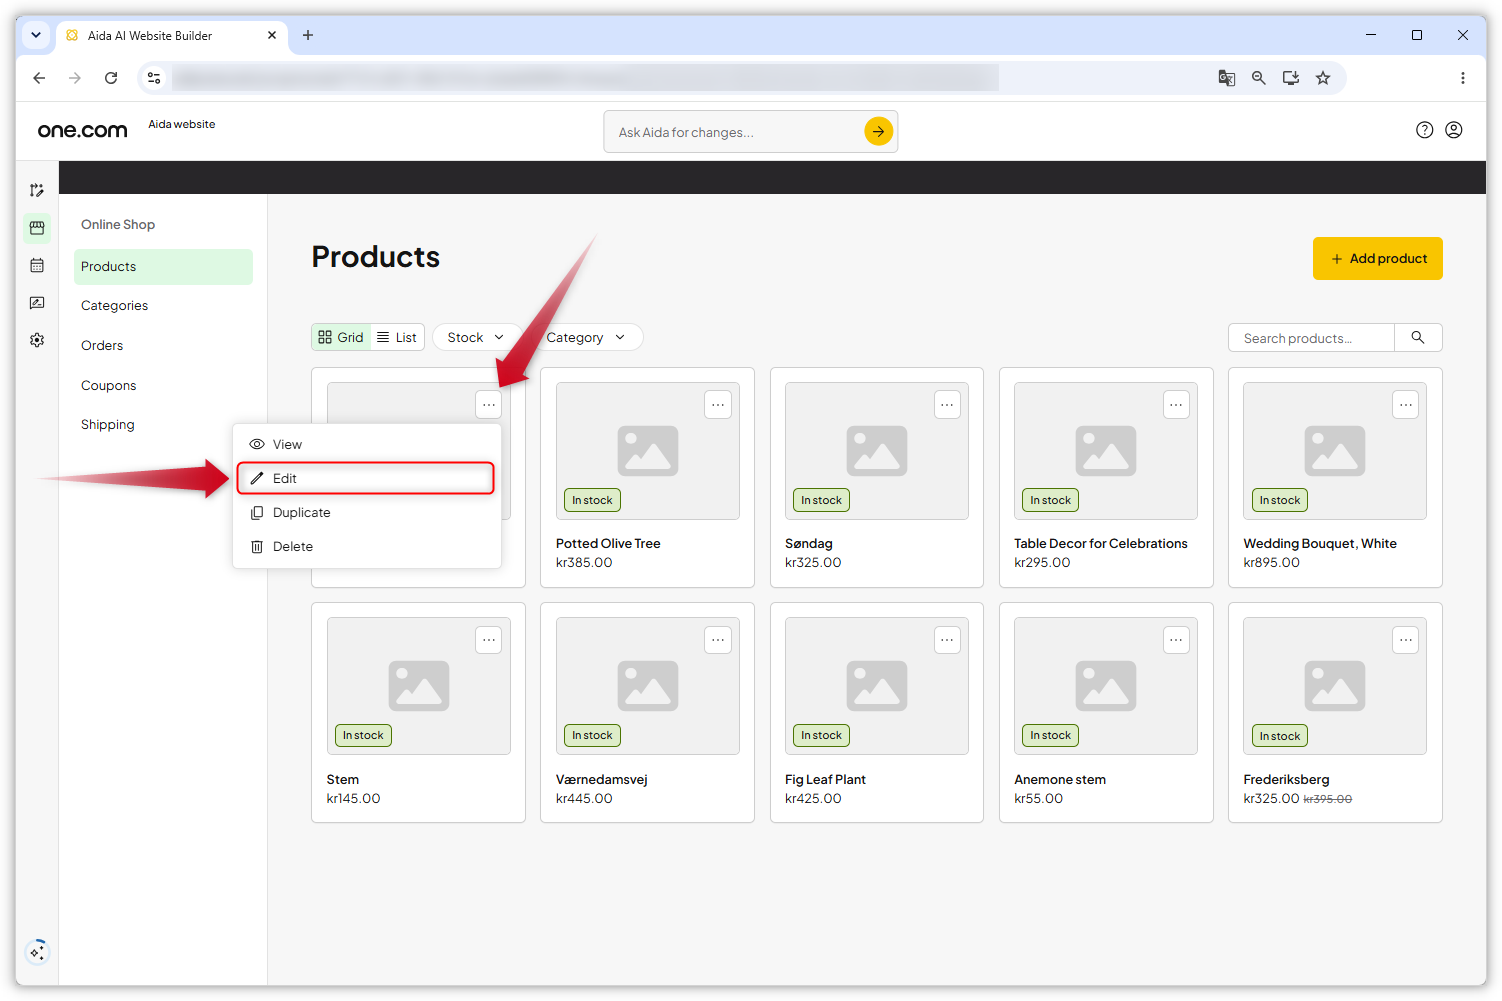Submit Aida request with yellow arrow
The height and width of the screenshot is (1001, 1502).
[x=878, y=131]
